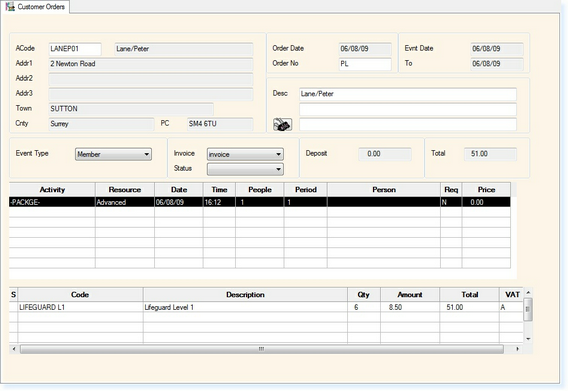The height and width of the screenshot is (391, 568).
Task: Click the Total field showing 51.00
Action: [x=490, y=154]
